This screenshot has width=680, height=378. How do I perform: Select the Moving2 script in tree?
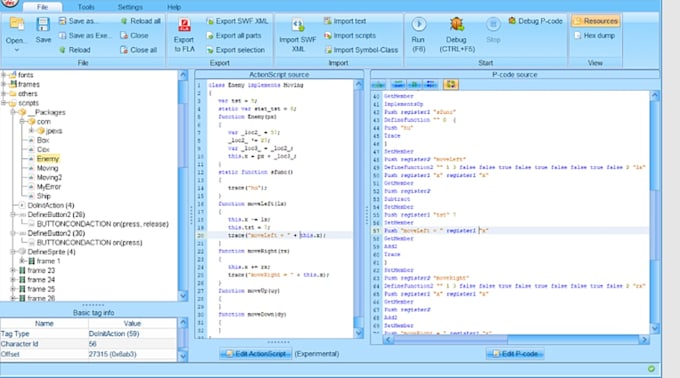pos(49,177)
